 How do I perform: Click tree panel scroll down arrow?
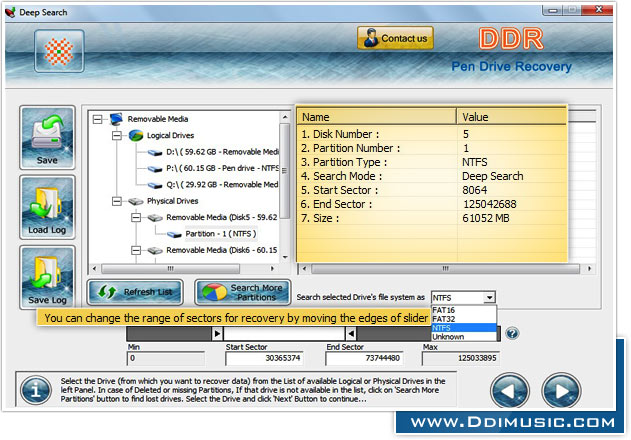285,257
